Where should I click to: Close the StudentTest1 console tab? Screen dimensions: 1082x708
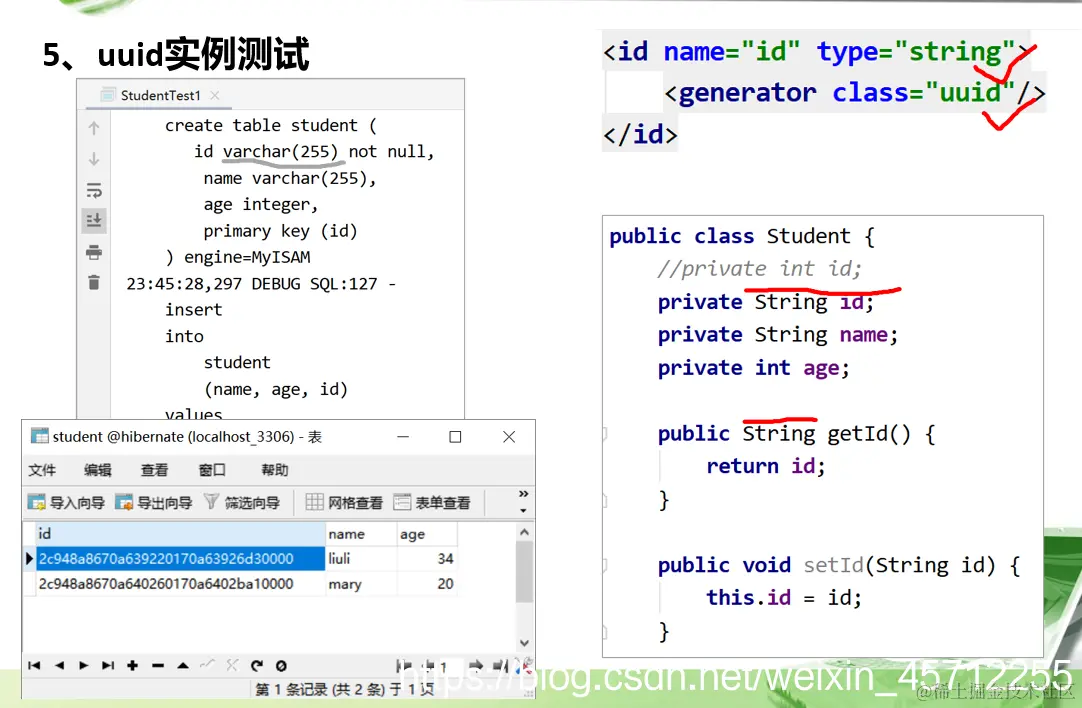click(215, 95)
